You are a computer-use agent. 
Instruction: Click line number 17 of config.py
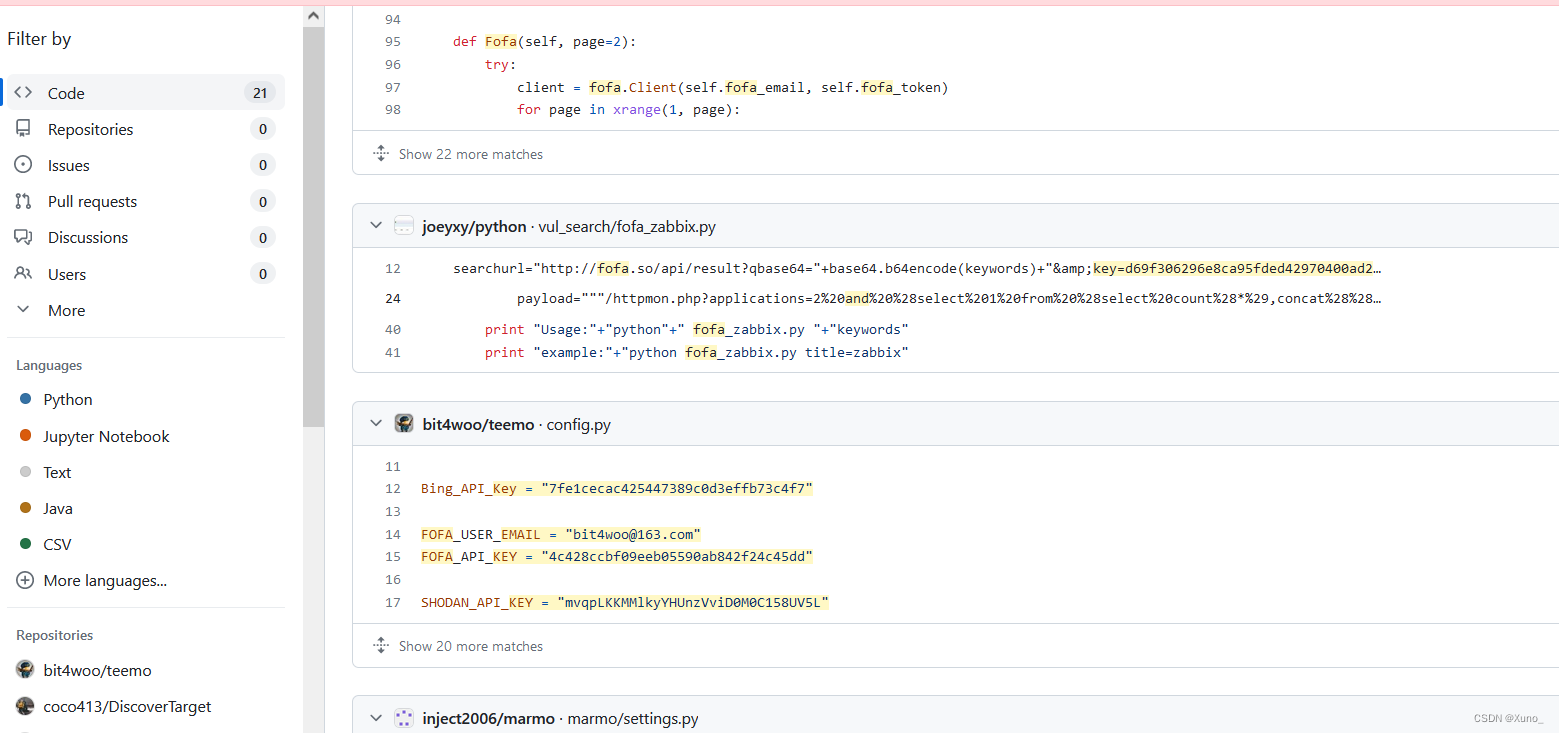click(392, 602)
